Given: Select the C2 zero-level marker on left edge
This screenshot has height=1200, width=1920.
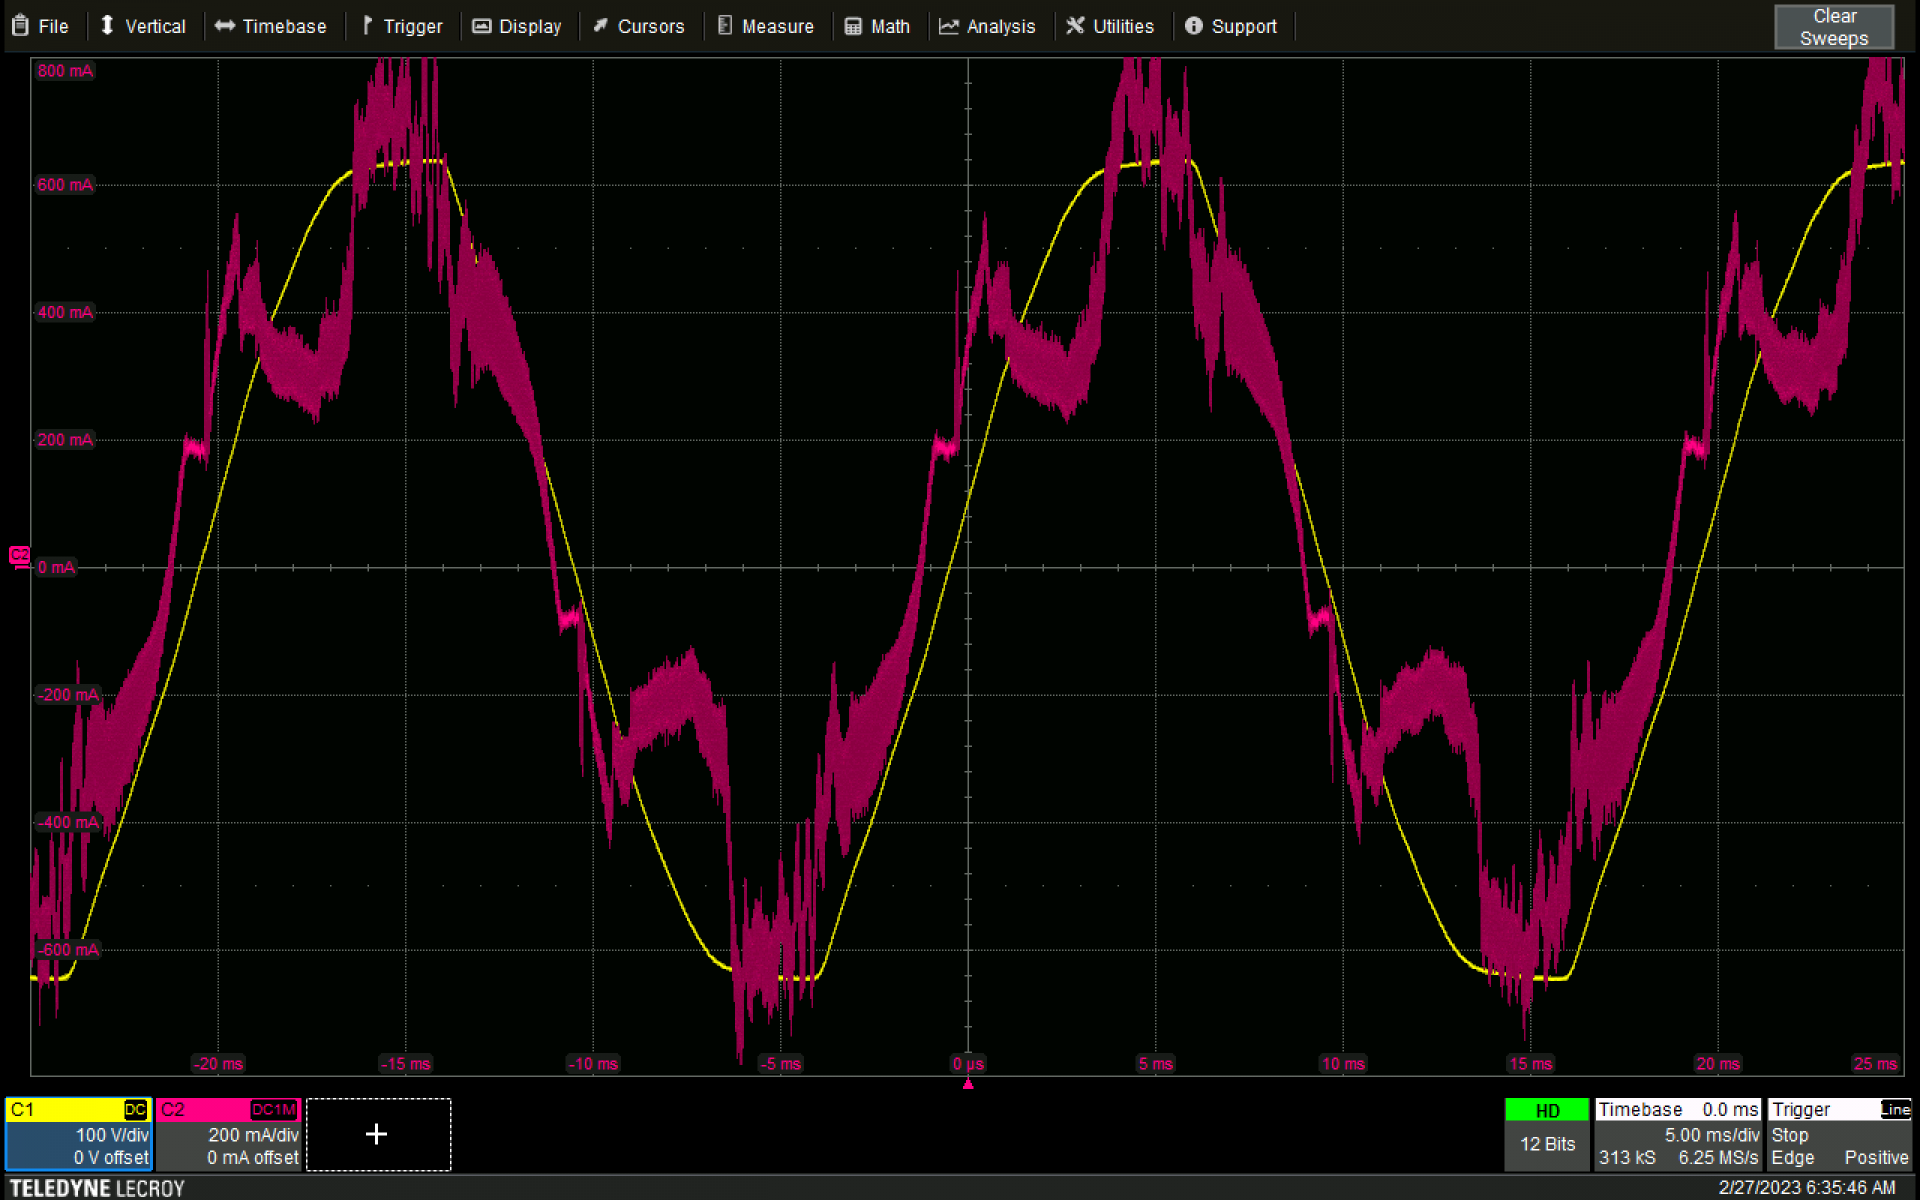Looking at the screenshot, I should coord(19,556).
